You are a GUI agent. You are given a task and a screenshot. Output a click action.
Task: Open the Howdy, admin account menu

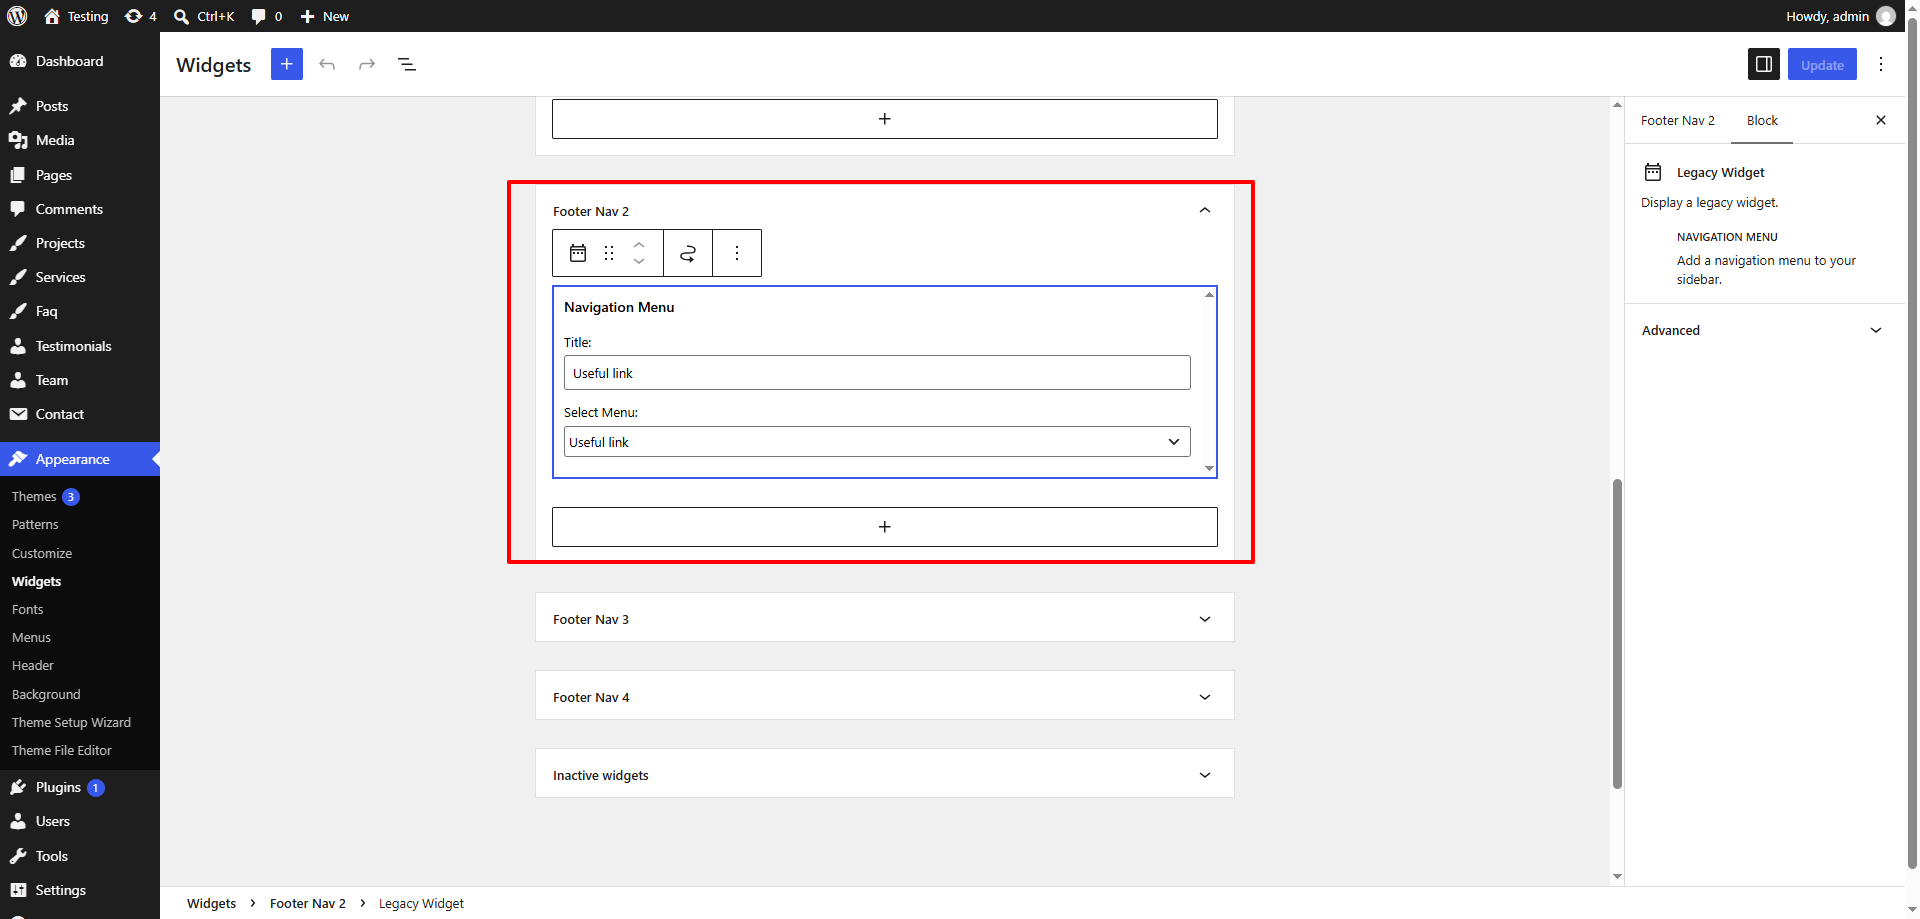click(1840, 16)
